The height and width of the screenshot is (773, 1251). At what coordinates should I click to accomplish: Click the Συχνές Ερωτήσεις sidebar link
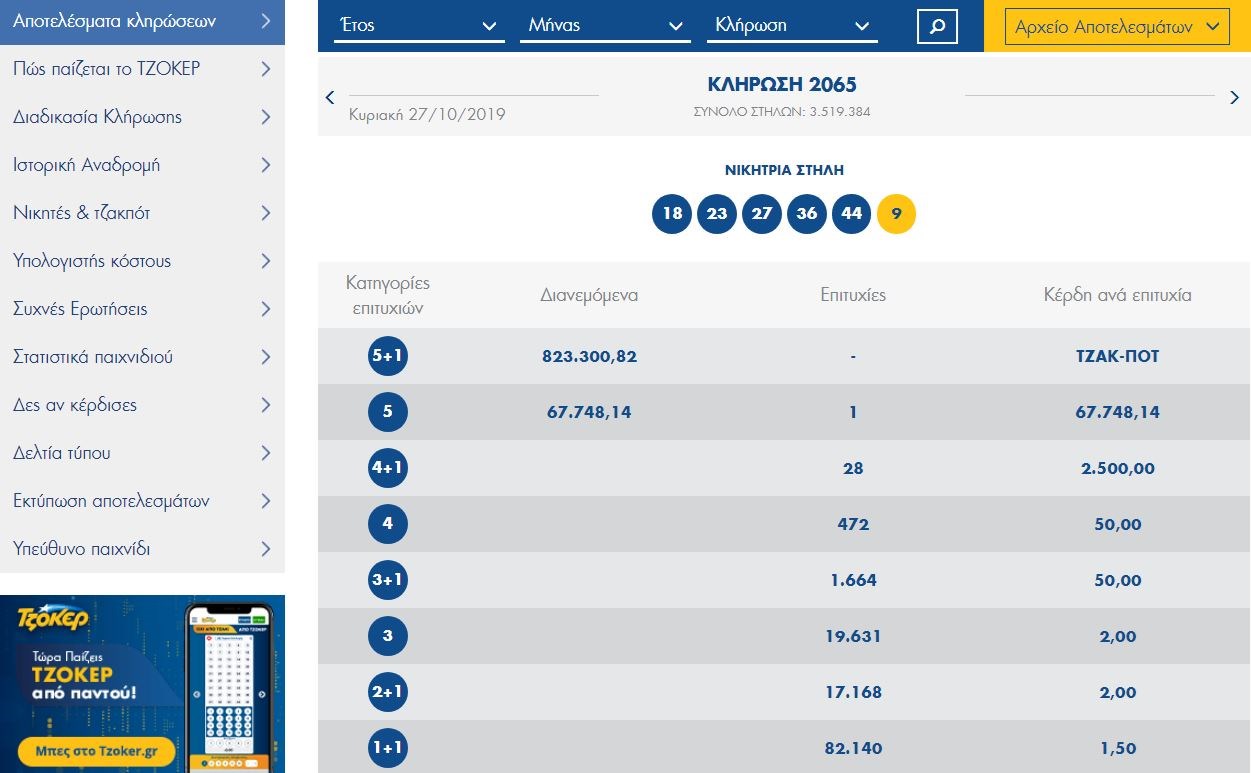[142, 309]
